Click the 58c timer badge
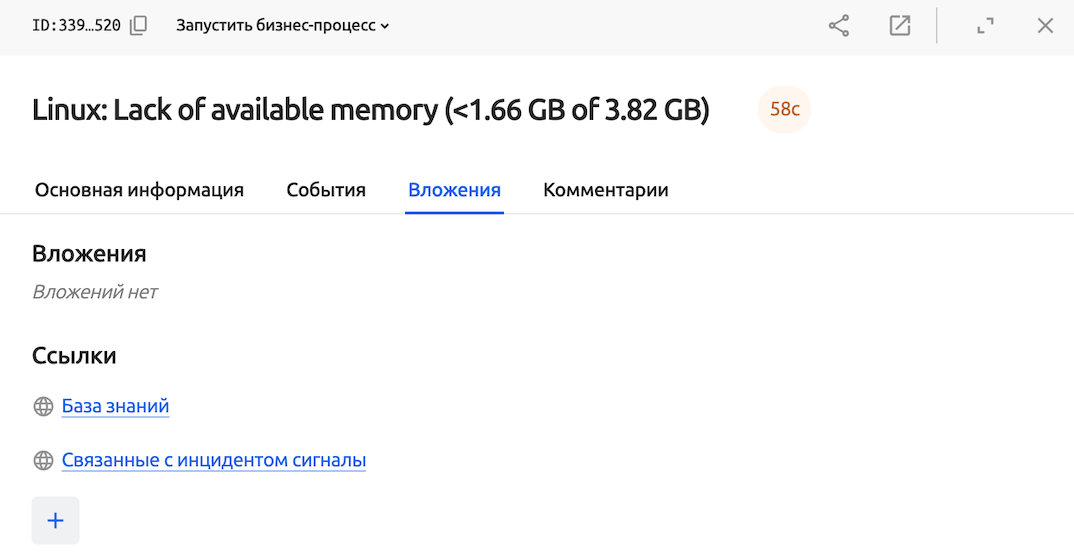 point(784,109)
